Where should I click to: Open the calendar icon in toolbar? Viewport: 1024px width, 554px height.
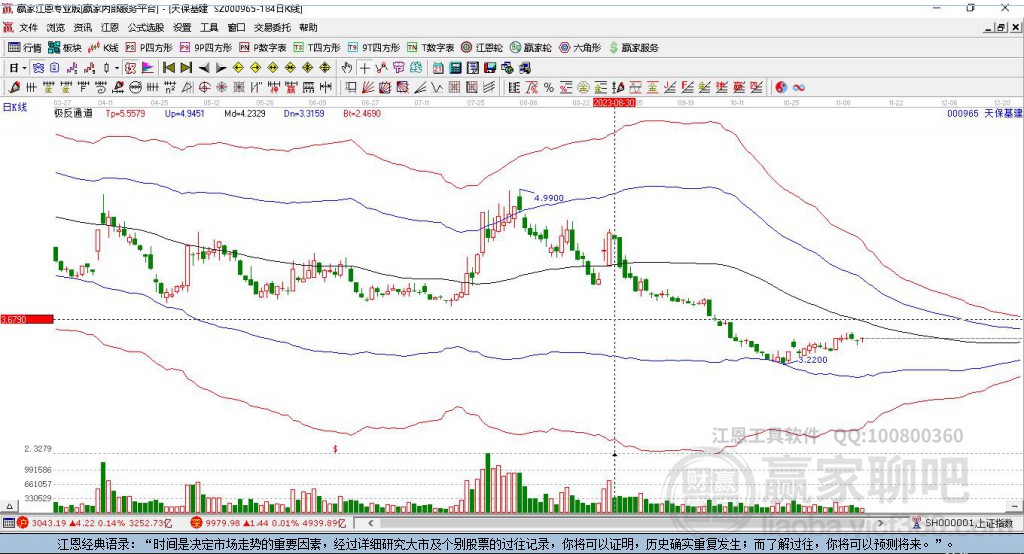(438, 68)
